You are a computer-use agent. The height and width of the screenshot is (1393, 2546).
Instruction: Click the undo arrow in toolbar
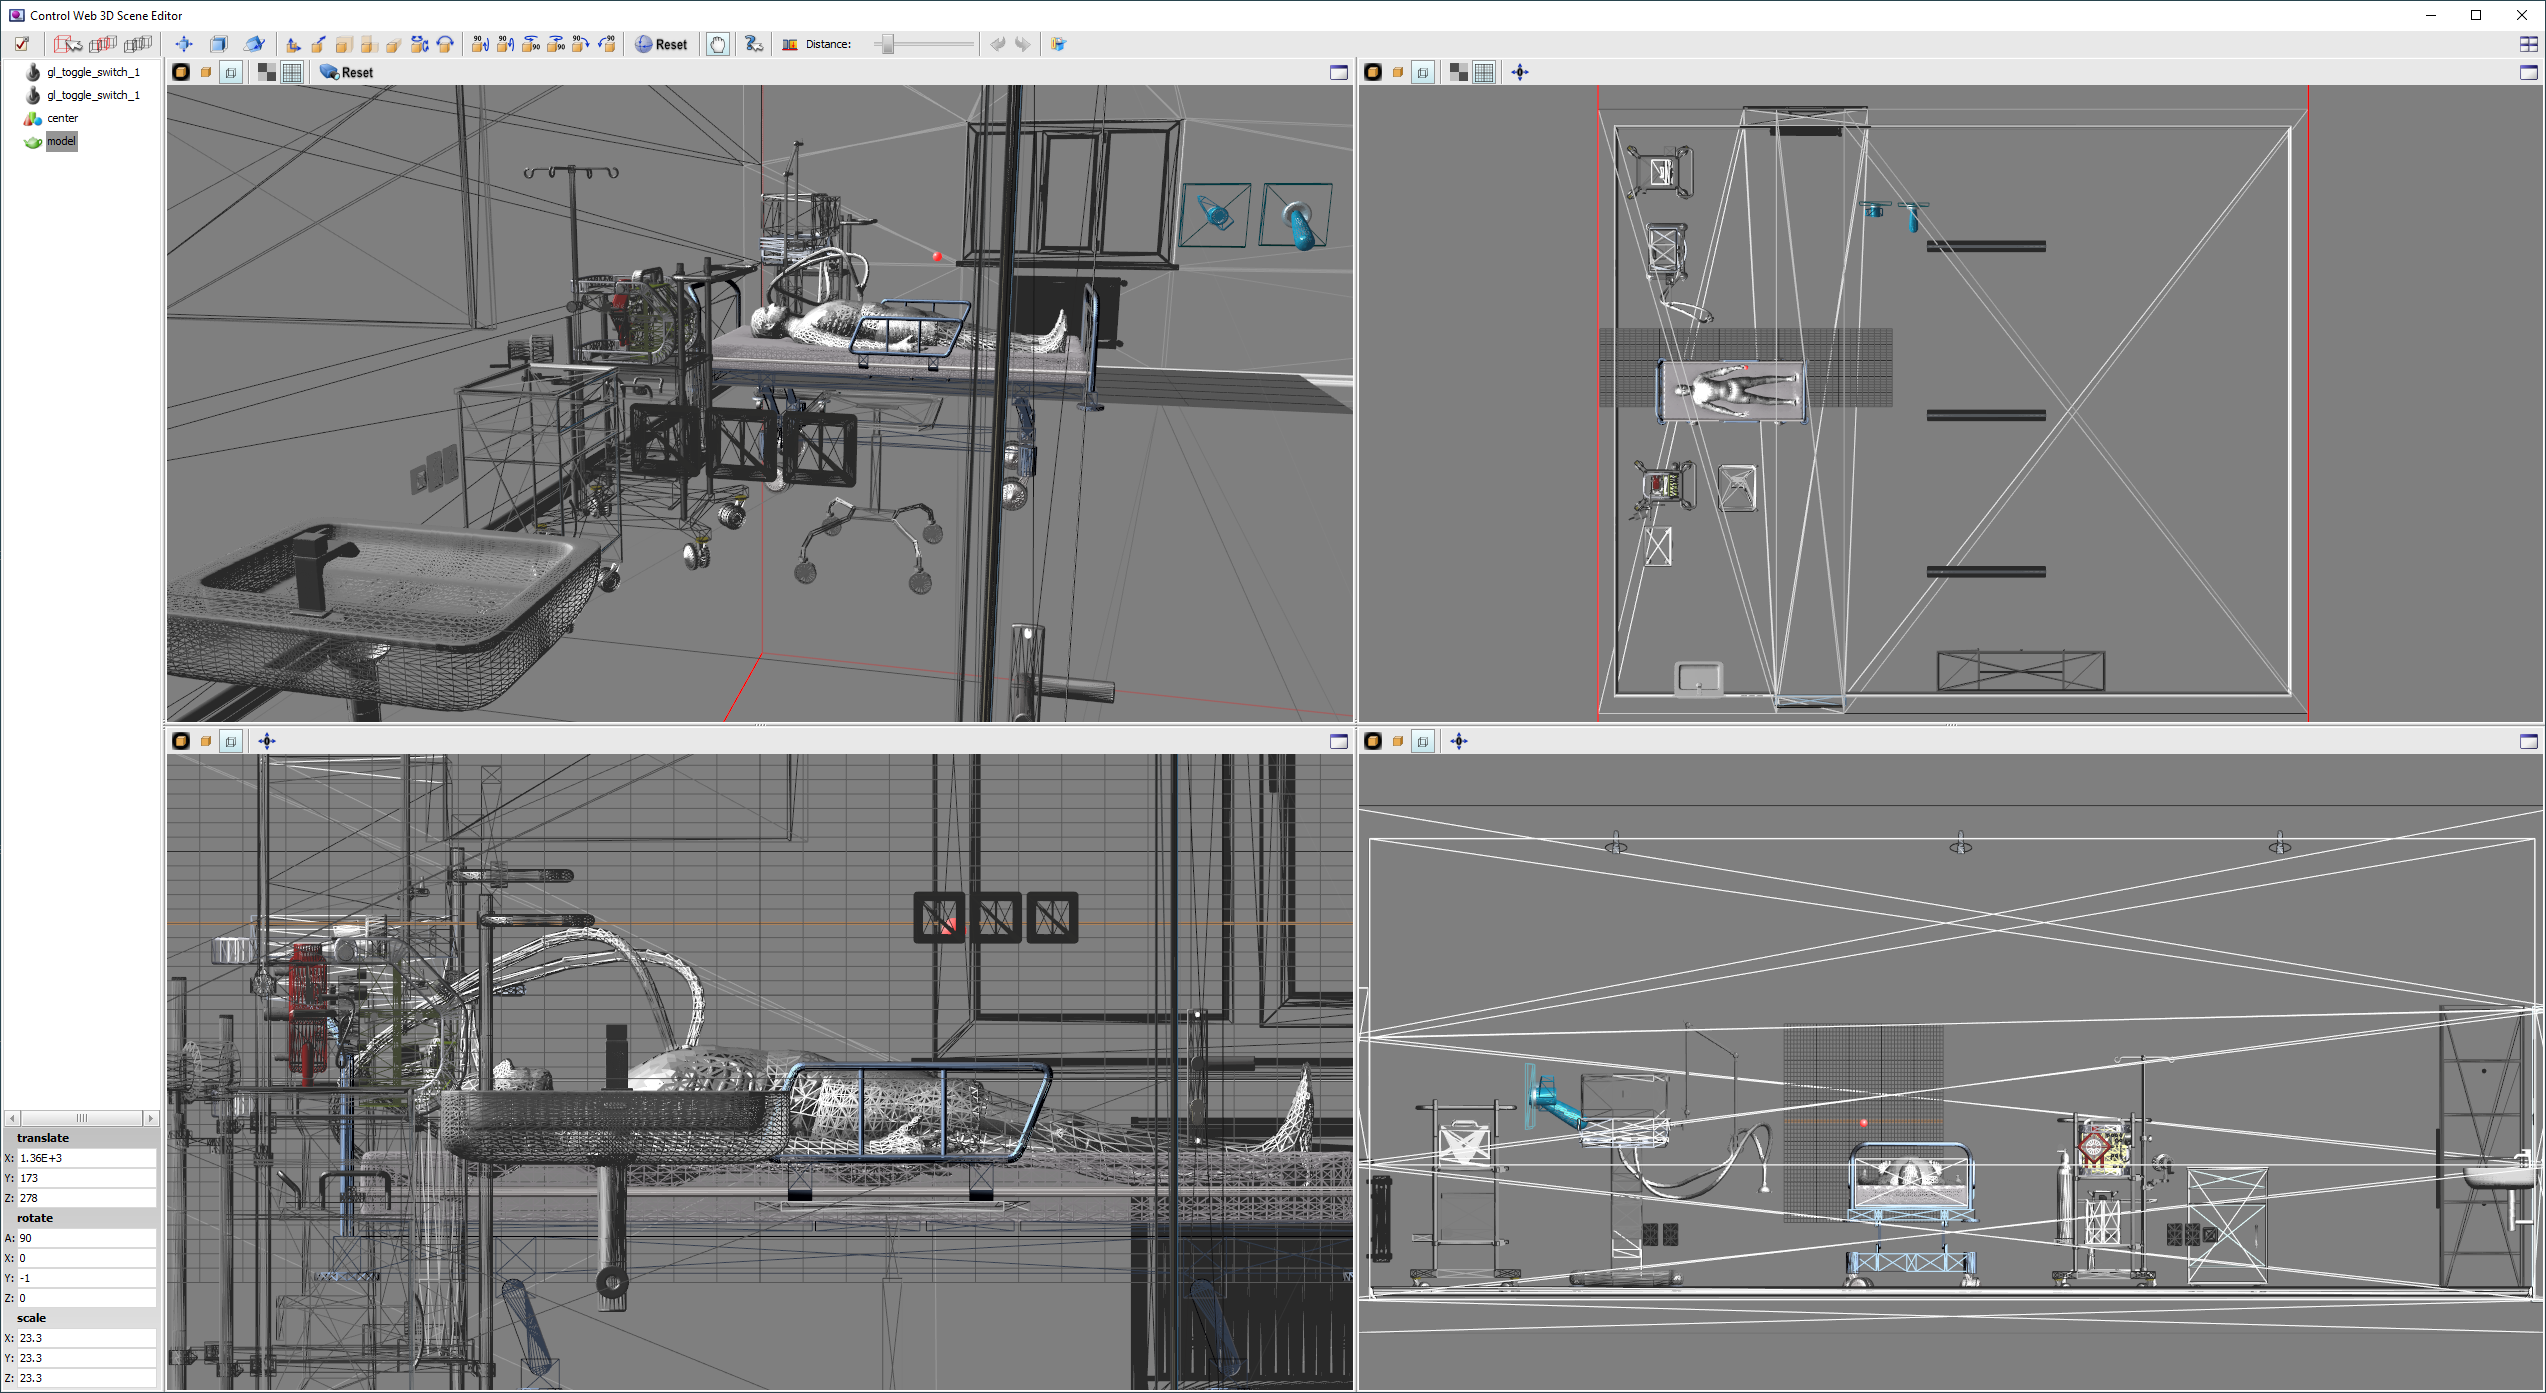[997, 44]
